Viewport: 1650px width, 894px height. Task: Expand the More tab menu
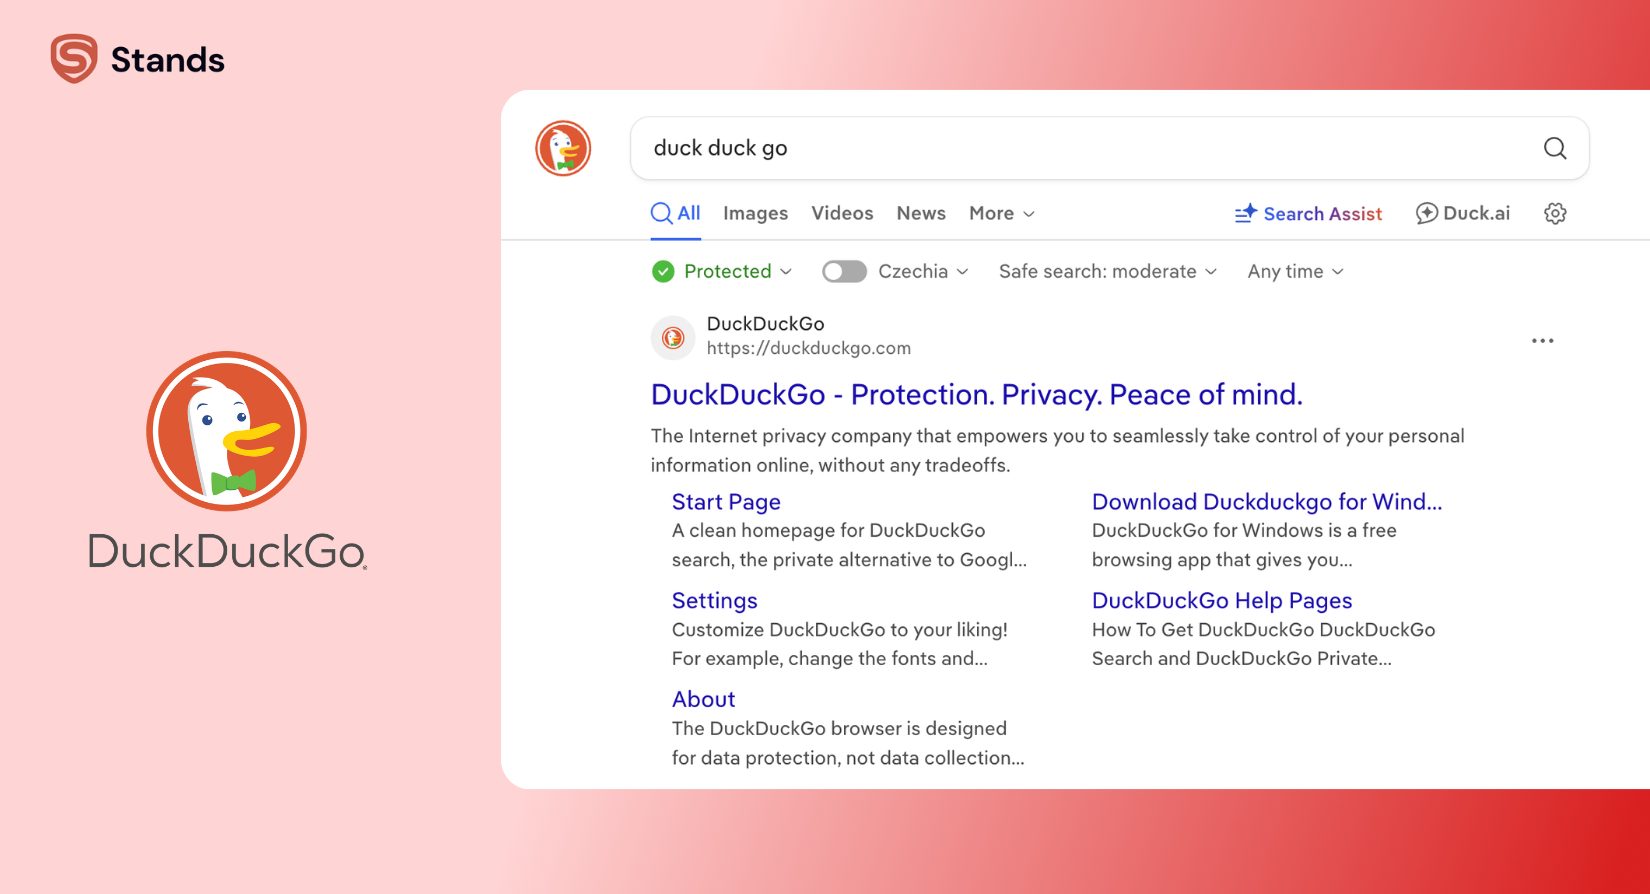(1002, 213)
